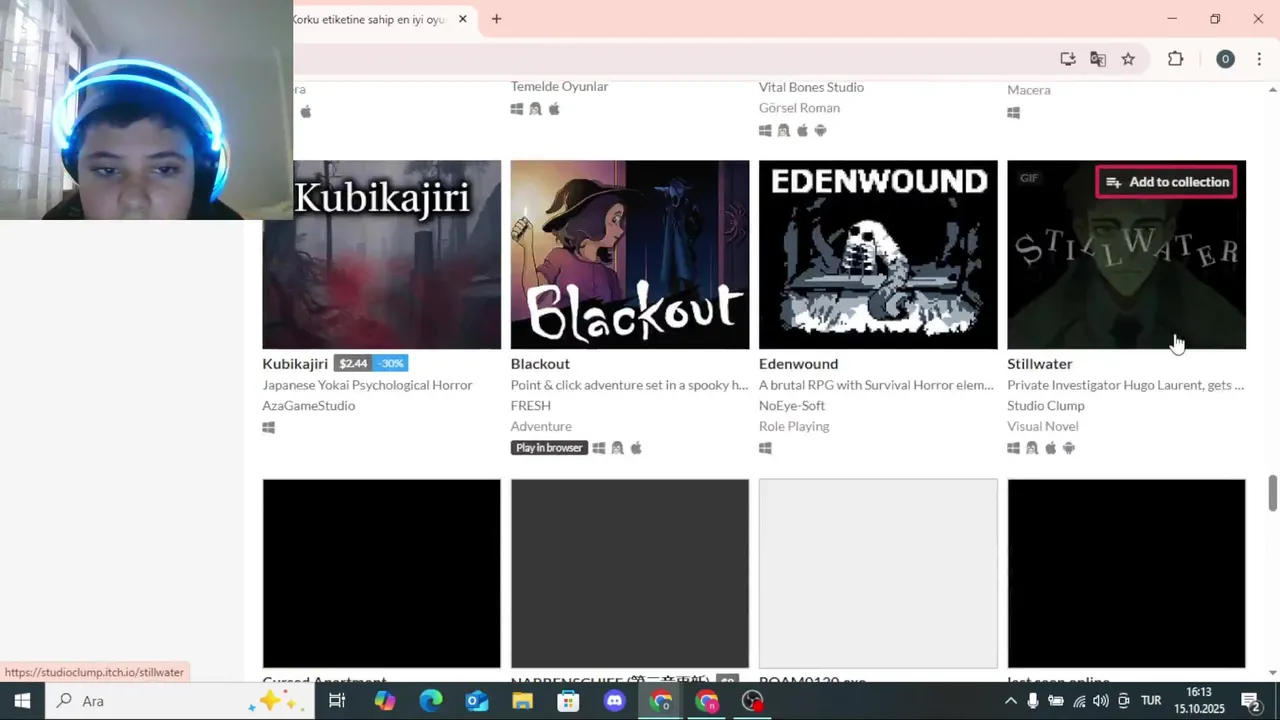Click the Visual Novel genre under Stillwater
1280x720 pixels.
1042,427
